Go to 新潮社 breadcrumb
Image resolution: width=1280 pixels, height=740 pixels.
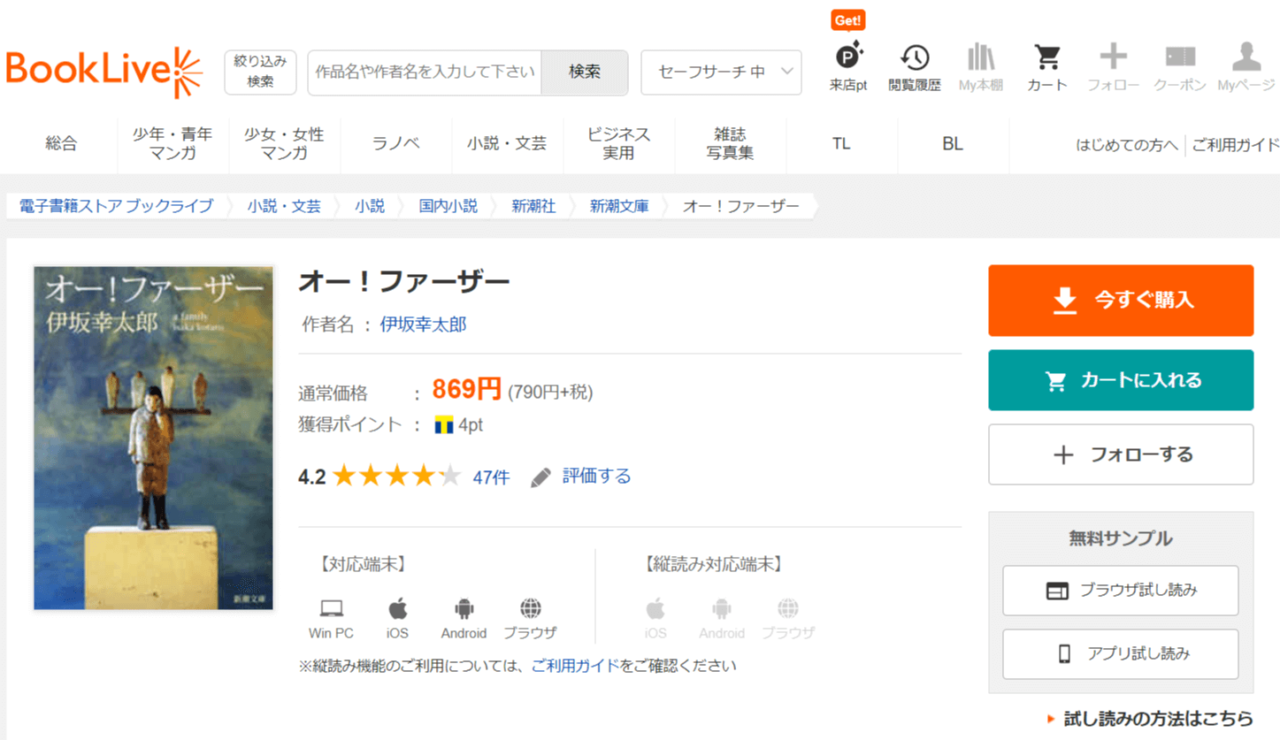tap(534, 206)
